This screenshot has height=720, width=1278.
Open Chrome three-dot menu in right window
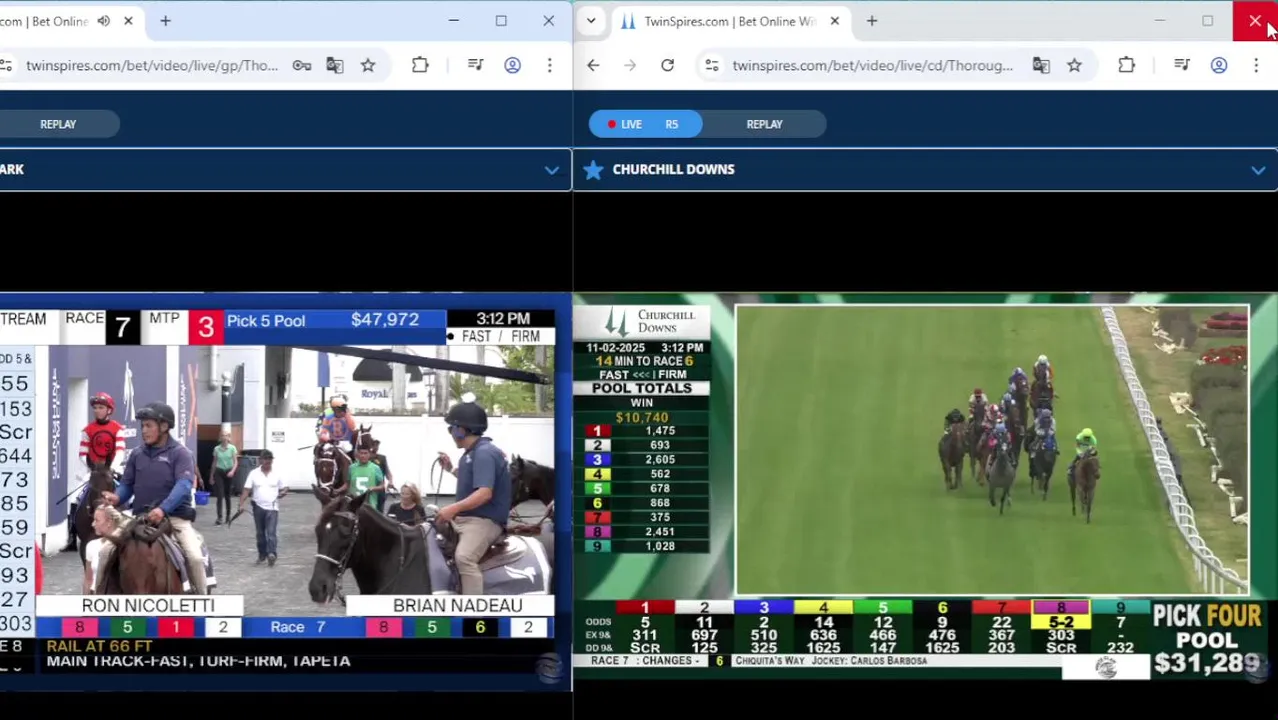click(x=1256, y=66)
